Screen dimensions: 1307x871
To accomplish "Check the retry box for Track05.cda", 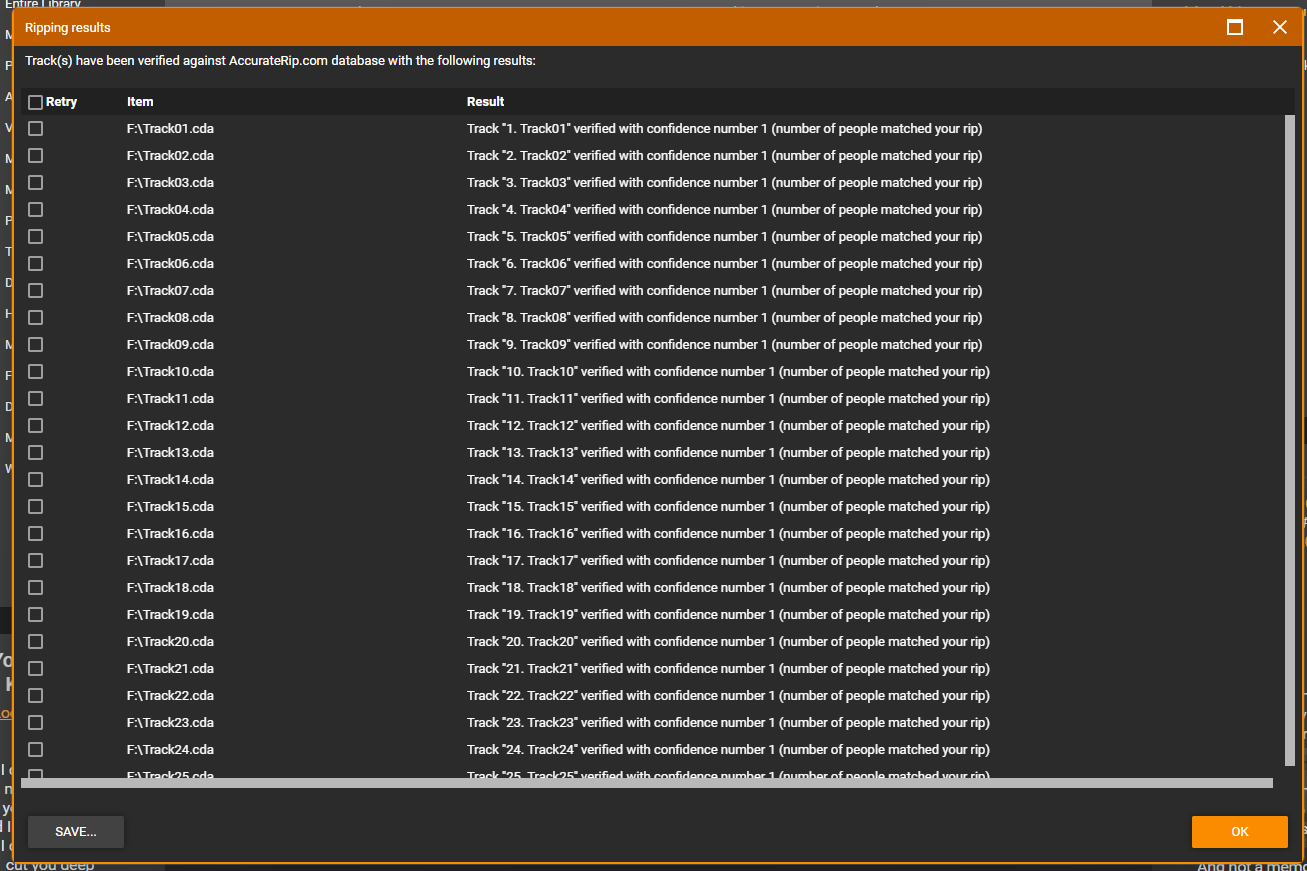I will [x=35, y=237].
